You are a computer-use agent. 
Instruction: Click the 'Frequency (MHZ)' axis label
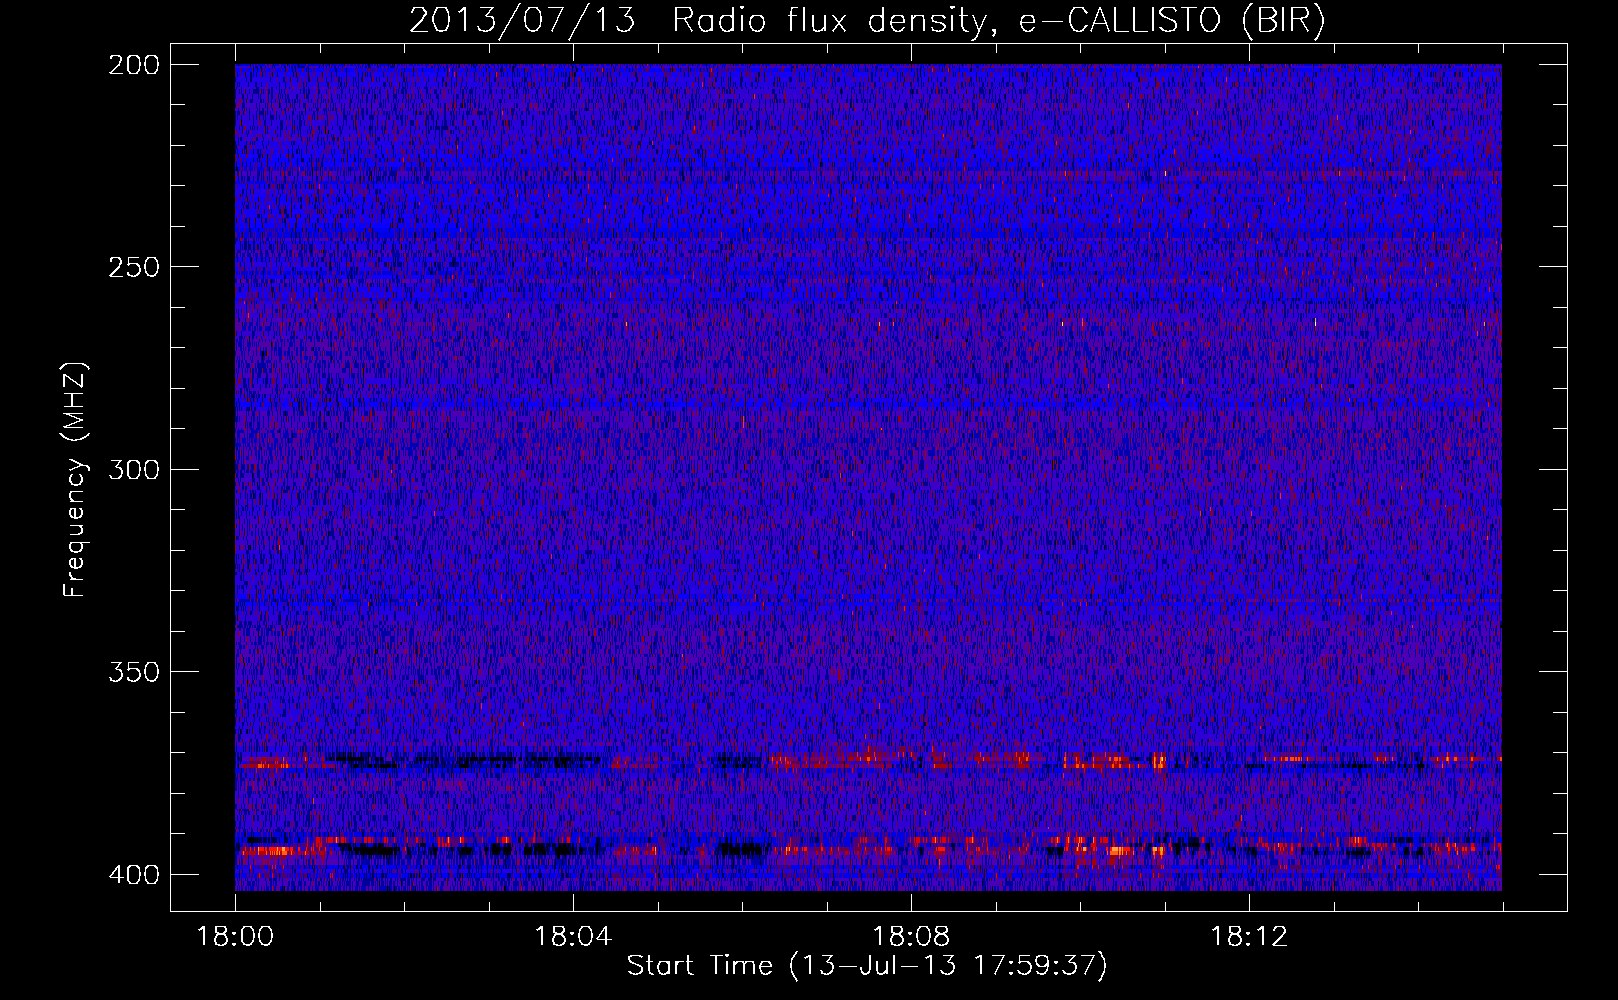[x=75, y=479]
